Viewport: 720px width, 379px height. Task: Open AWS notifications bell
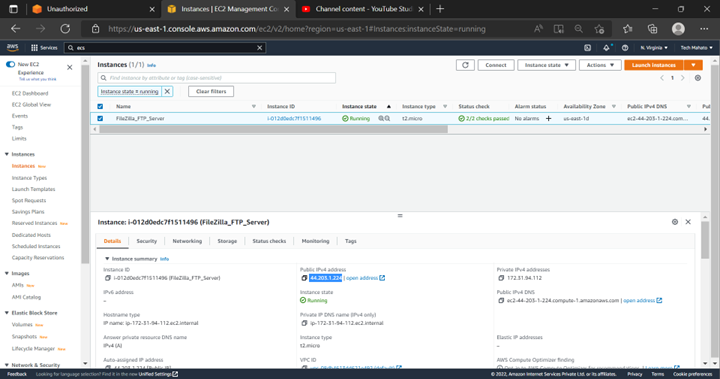coord(606,48)
